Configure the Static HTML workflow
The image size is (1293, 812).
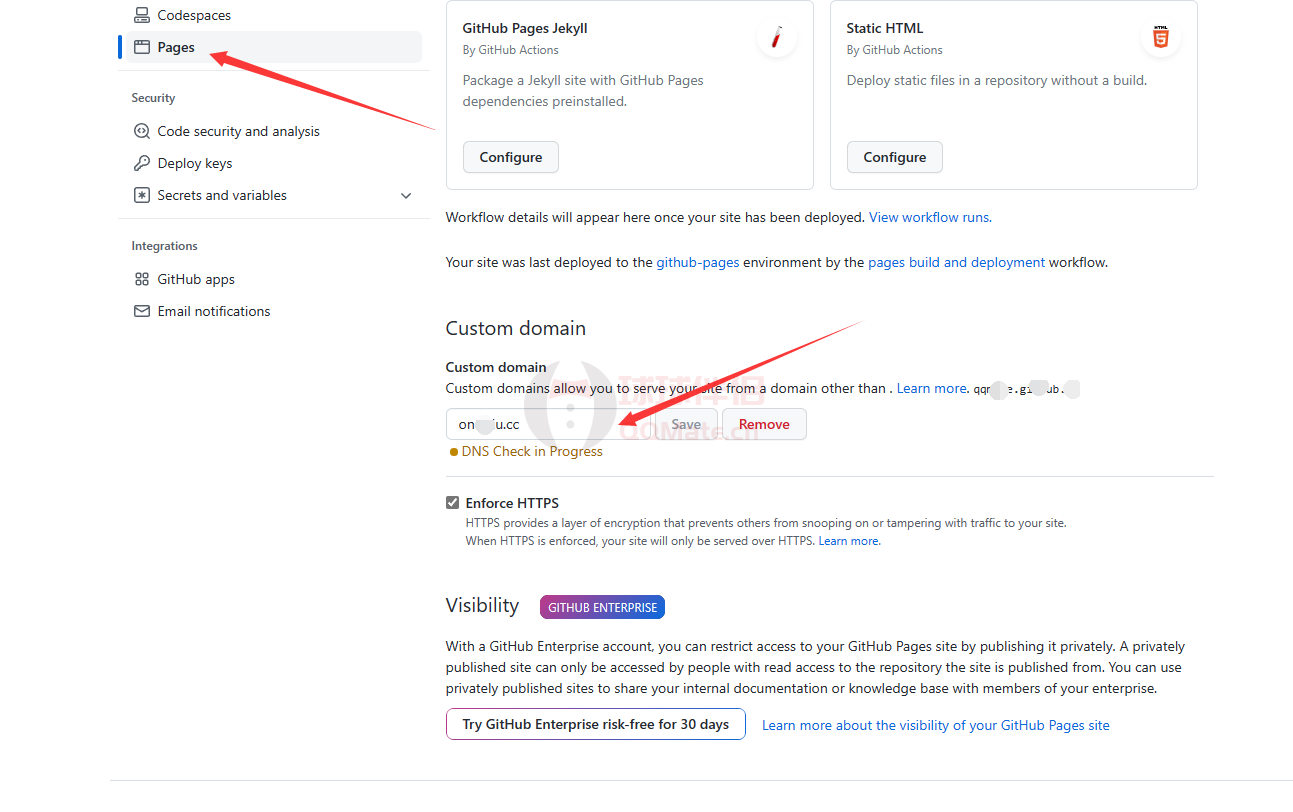click(x=894, y=157)
